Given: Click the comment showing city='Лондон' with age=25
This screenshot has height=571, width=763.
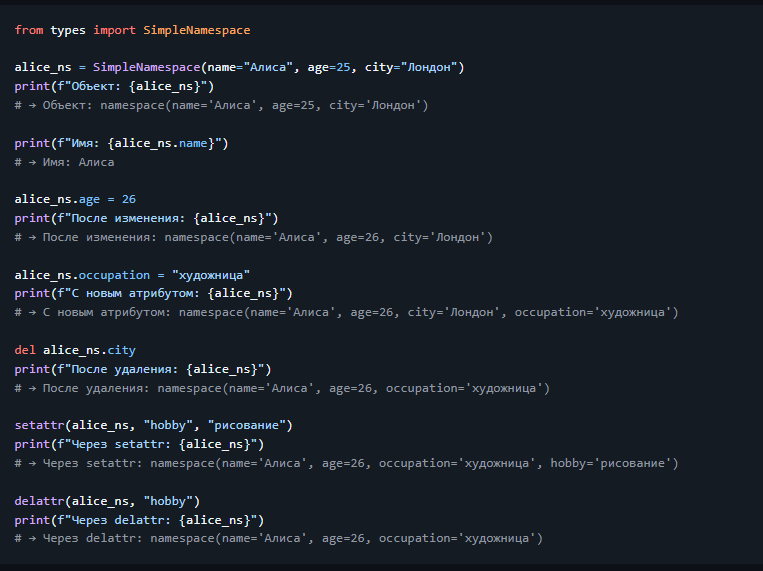Looking at the screenshot, I should click(221, 105).
